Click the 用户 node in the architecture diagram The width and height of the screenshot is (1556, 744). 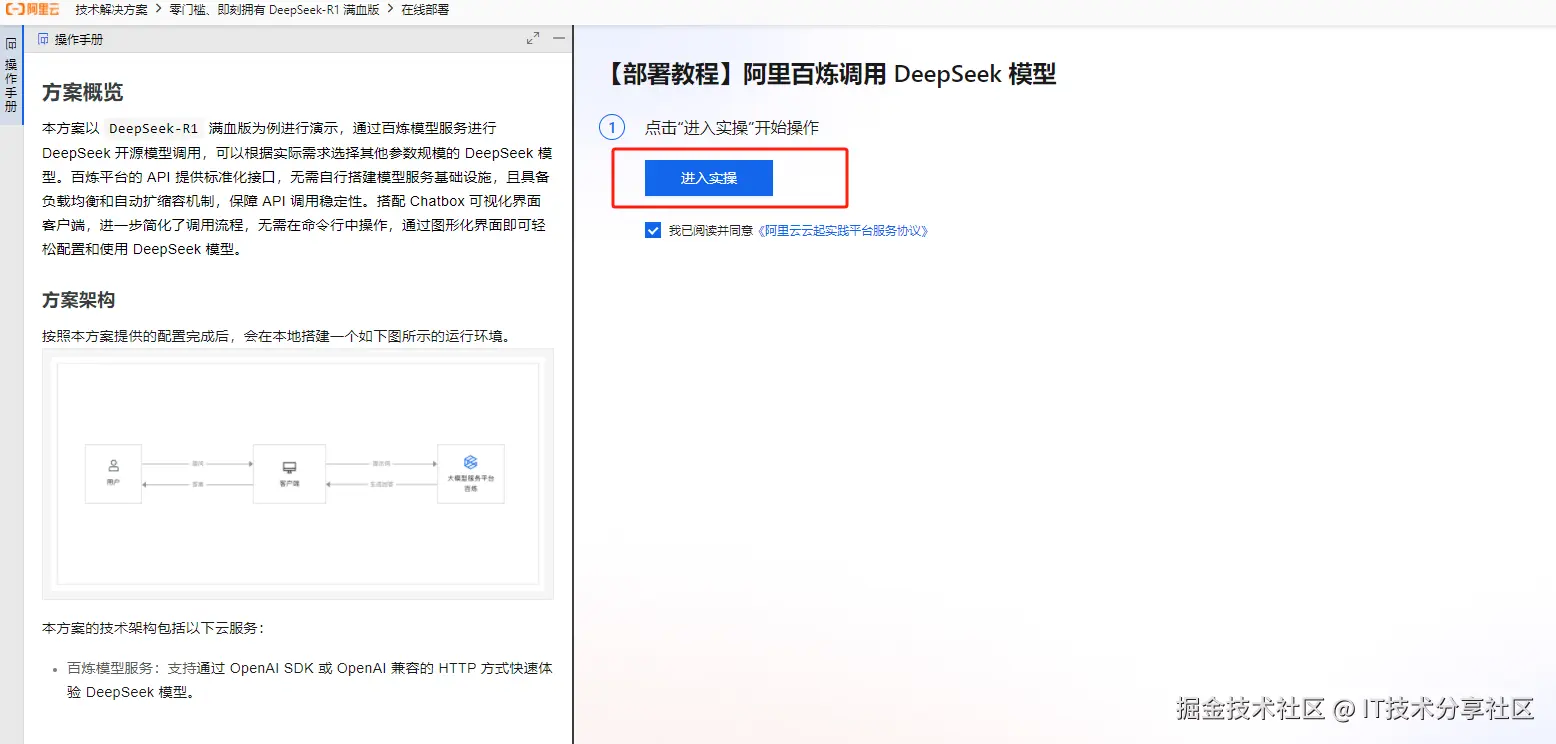click(x=113, y=473)
